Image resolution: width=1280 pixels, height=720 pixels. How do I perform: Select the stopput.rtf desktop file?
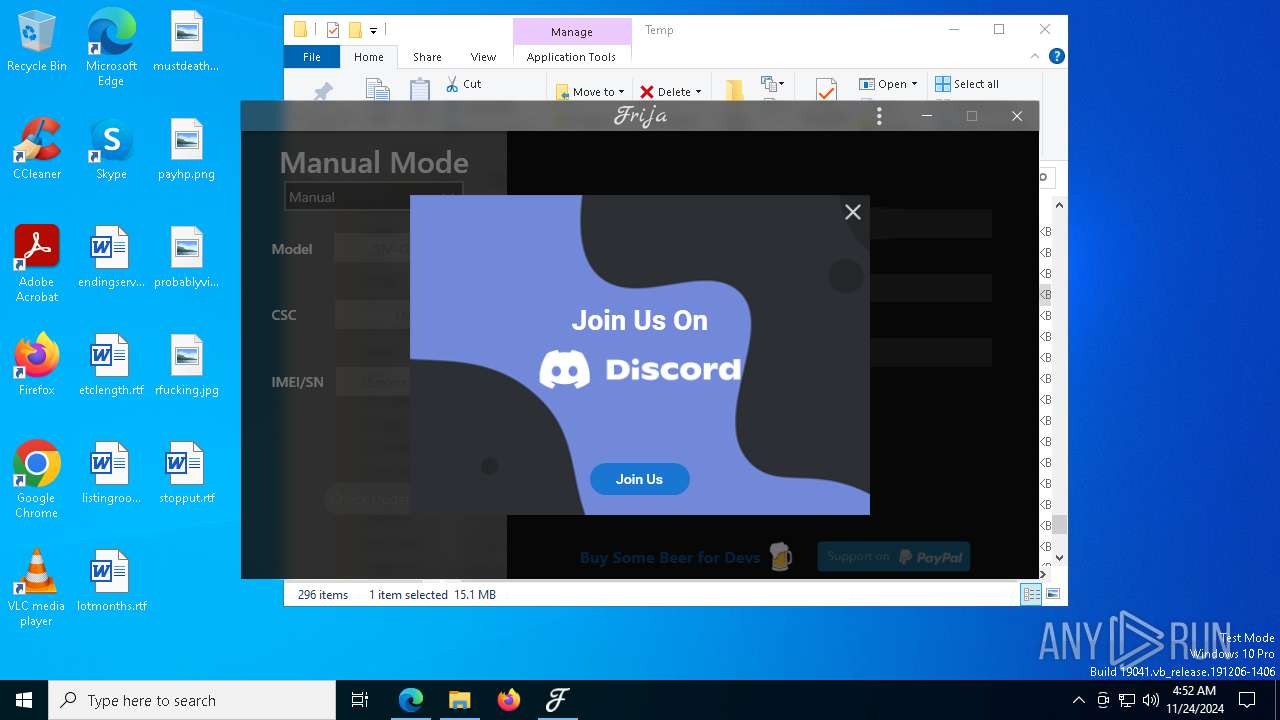coord(186,474)
